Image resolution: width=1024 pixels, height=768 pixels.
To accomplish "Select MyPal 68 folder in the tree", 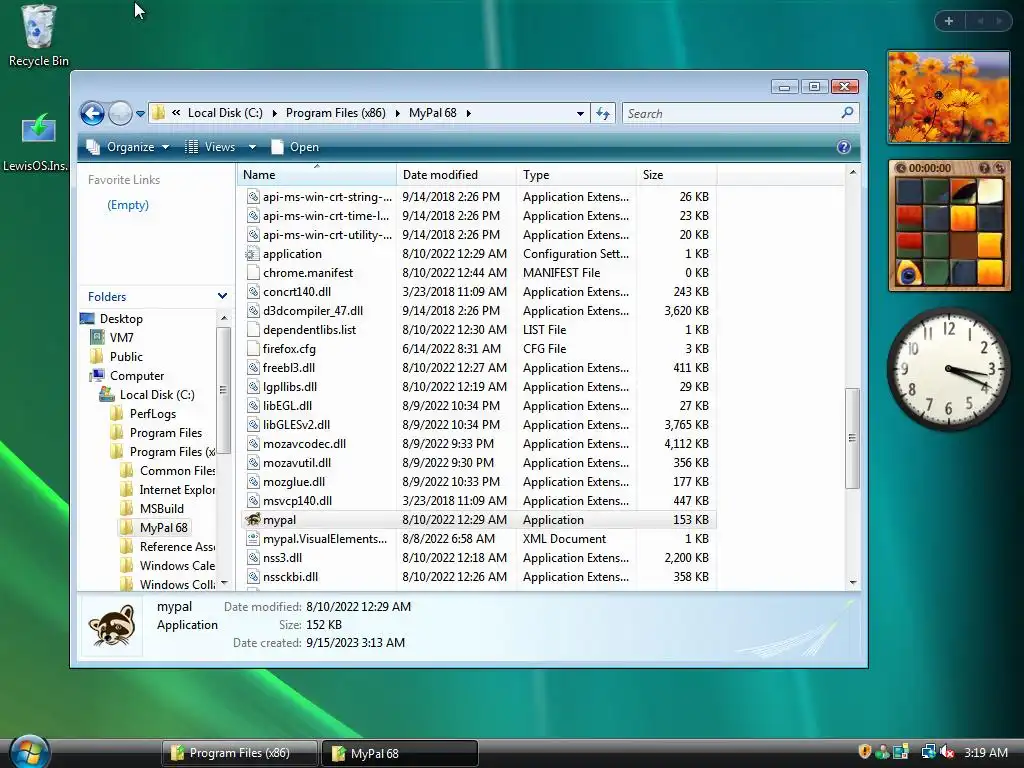I will 163,527.
